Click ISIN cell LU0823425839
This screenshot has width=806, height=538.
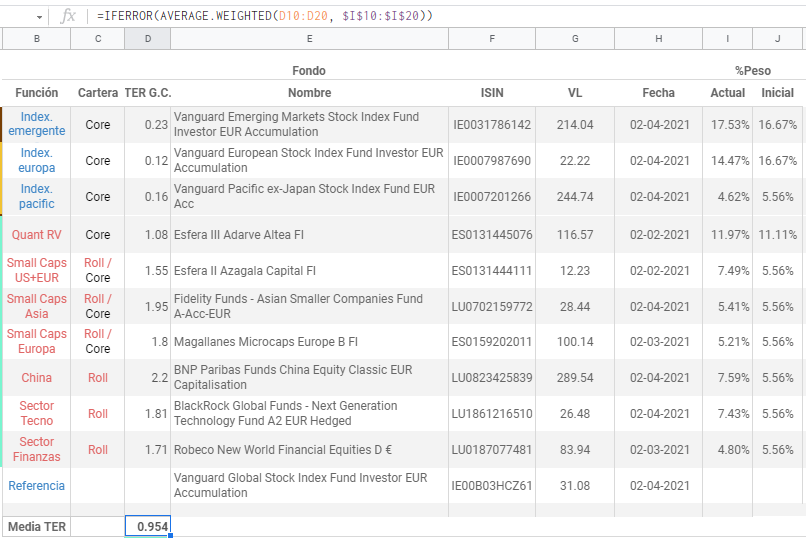pos(492,378)
